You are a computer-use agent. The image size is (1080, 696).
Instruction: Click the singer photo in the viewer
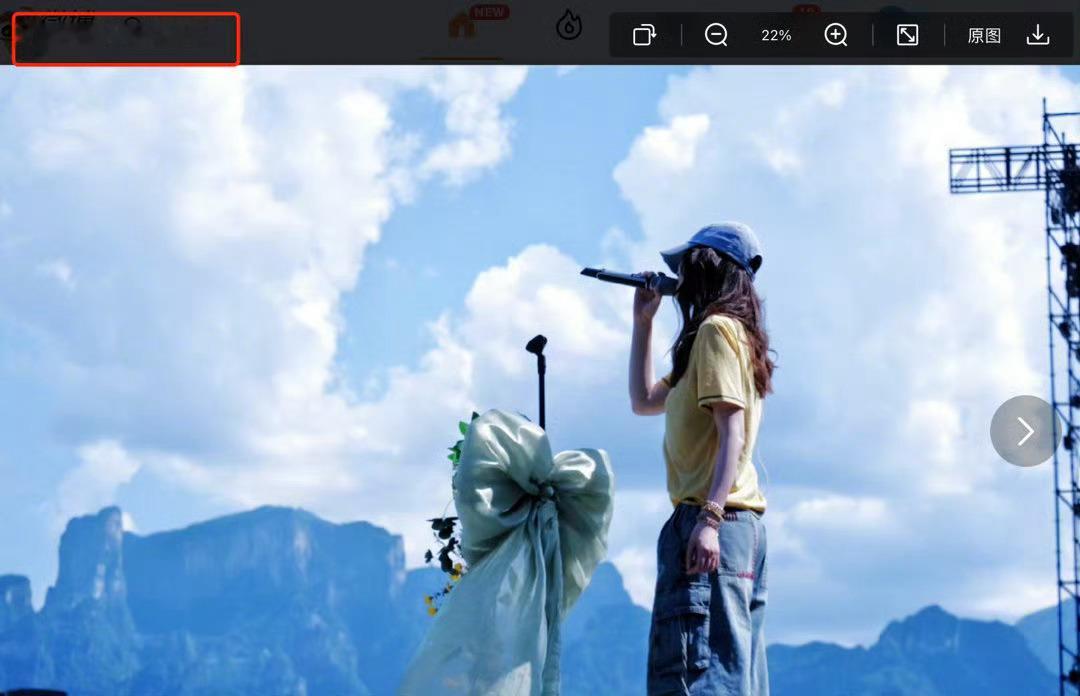(540, 380)
